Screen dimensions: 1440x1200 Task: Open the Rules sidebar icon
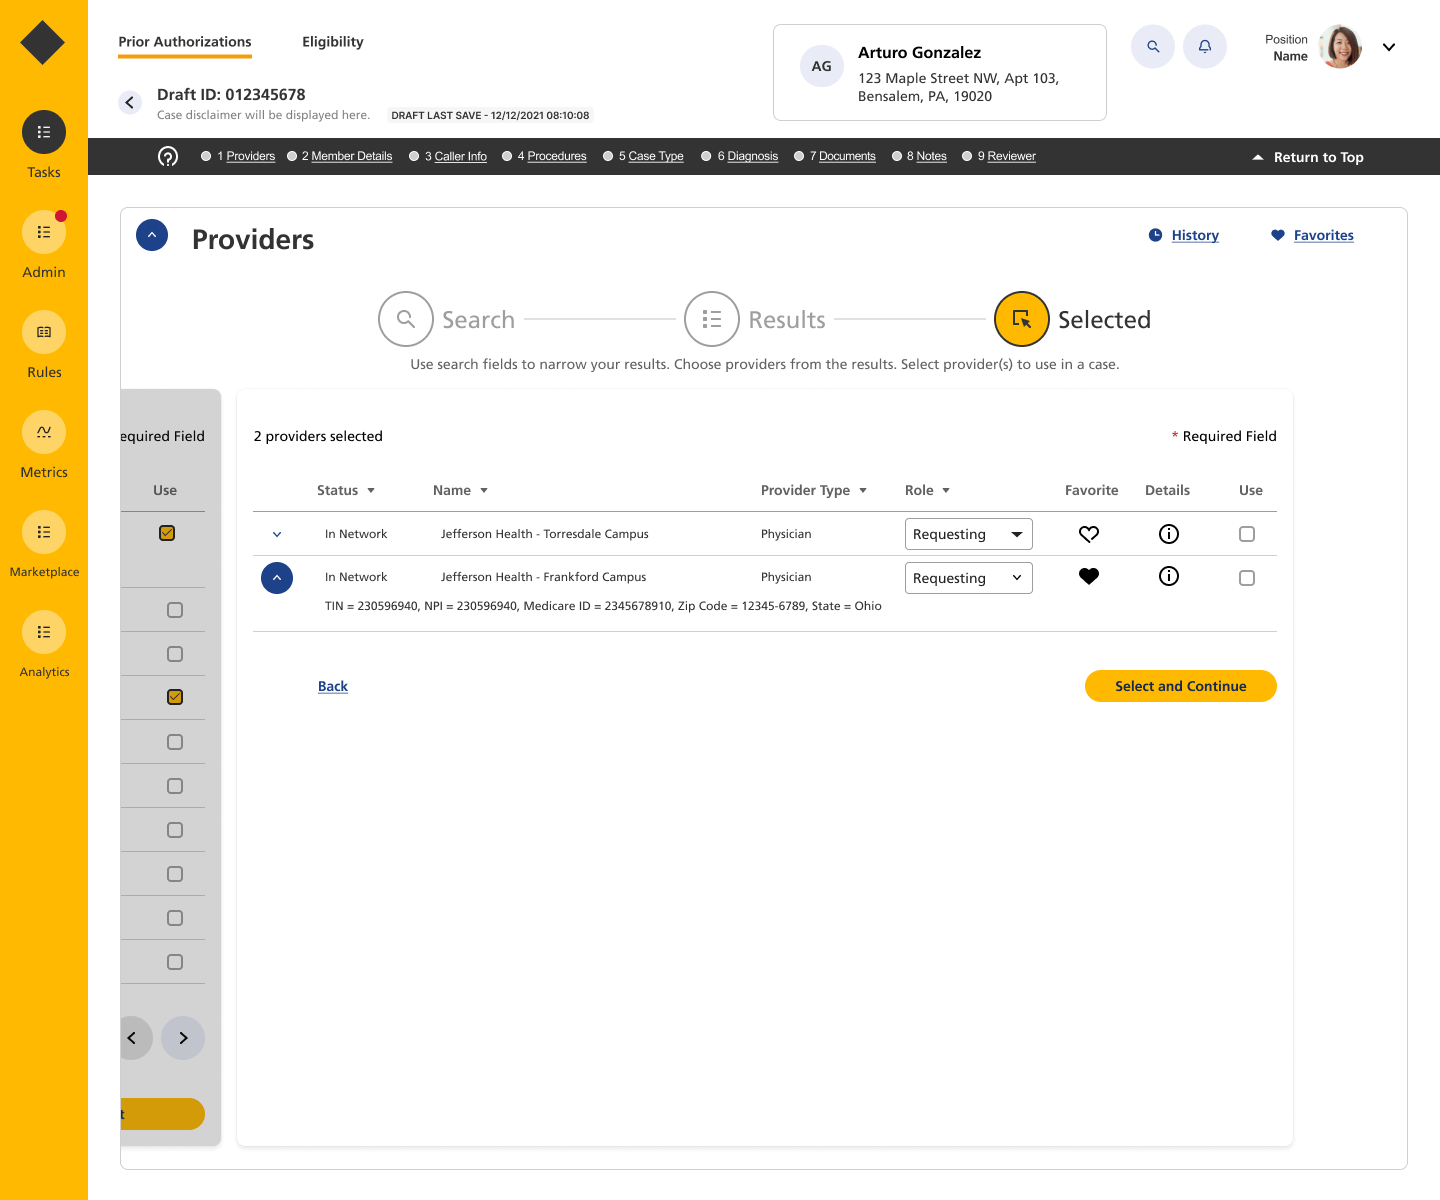click(44, 332)
